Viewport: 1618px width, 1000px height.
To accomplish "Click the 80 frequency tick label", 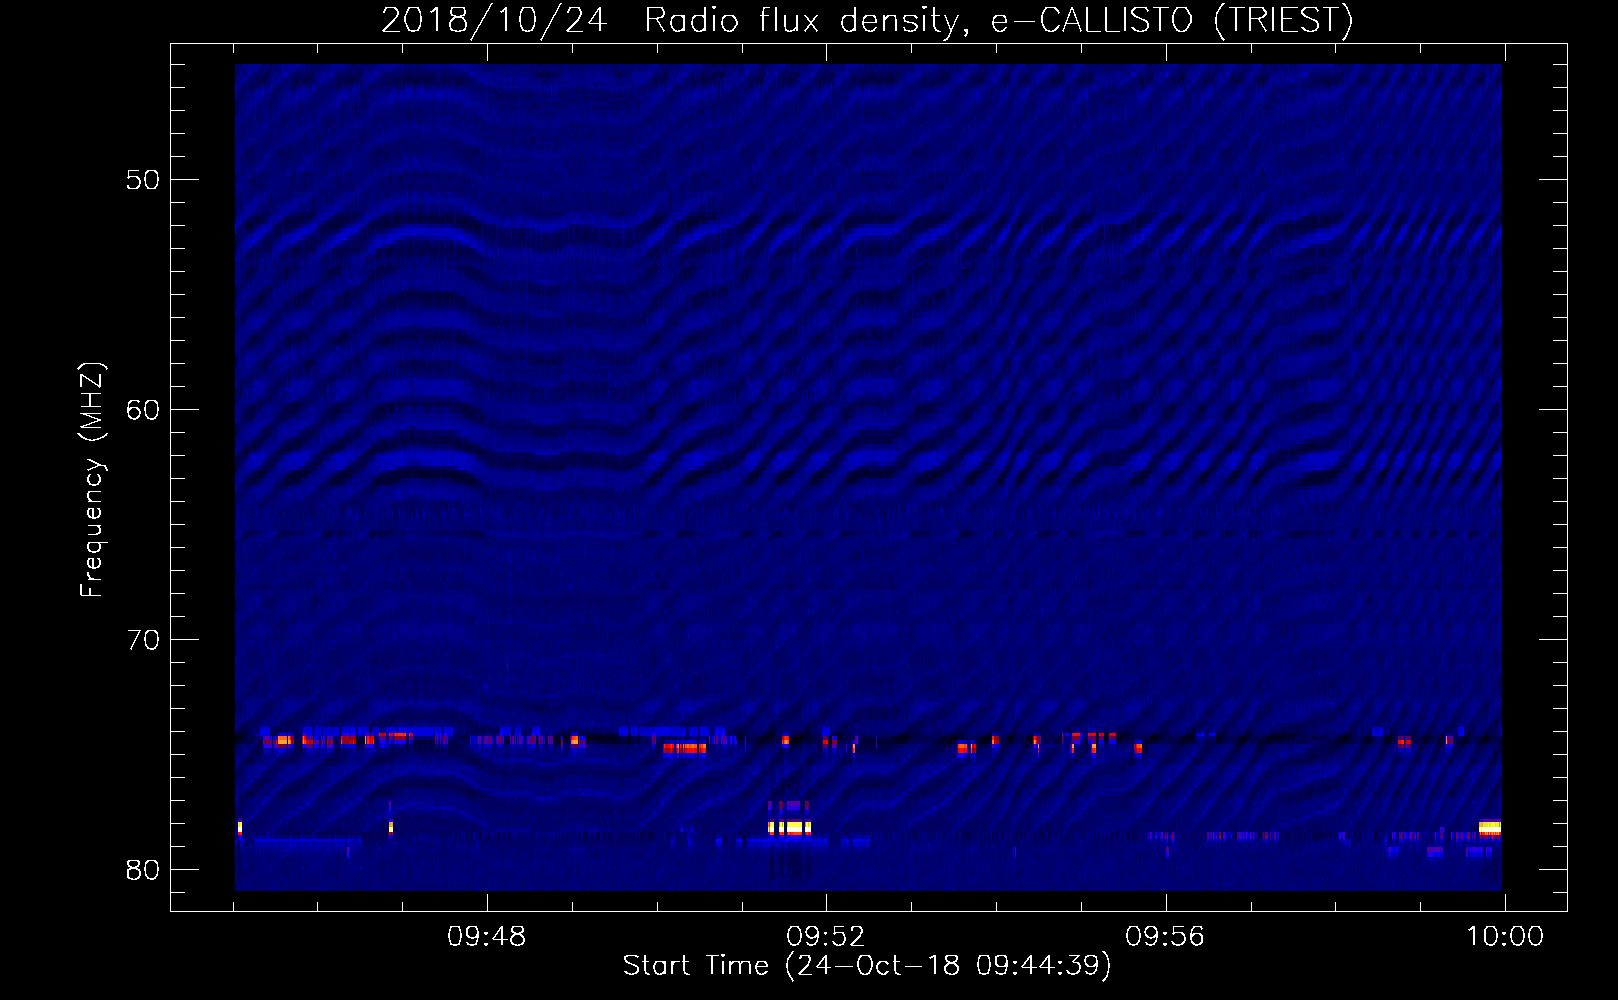I will (143, 870).
